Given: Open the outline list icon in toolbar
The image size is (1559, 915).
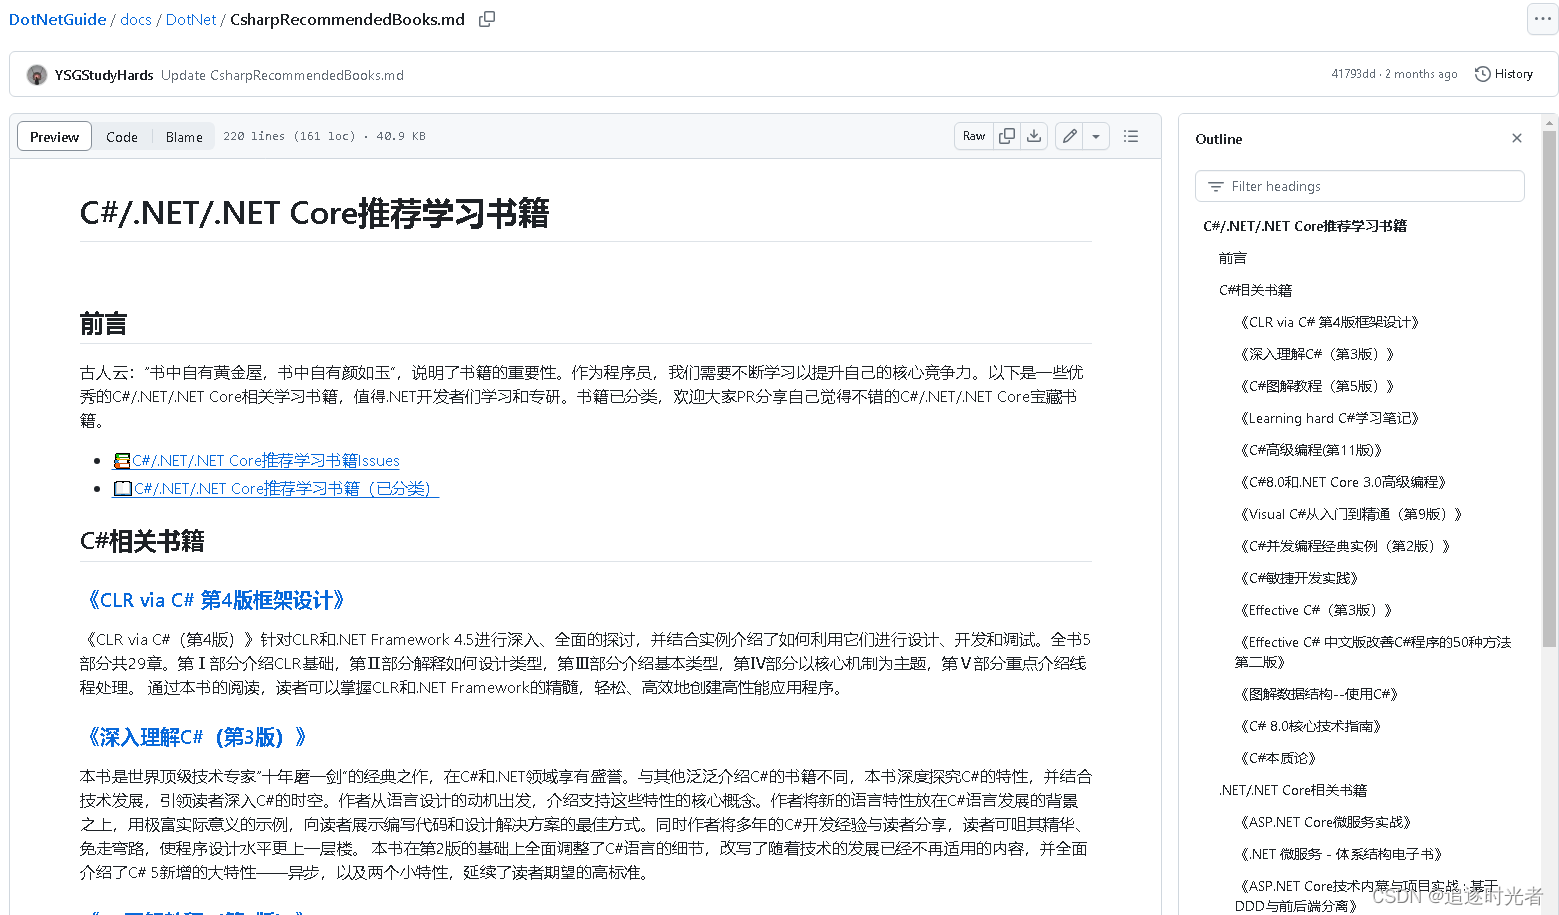Looking at the screenshot, I should (x=1130, y=135).
